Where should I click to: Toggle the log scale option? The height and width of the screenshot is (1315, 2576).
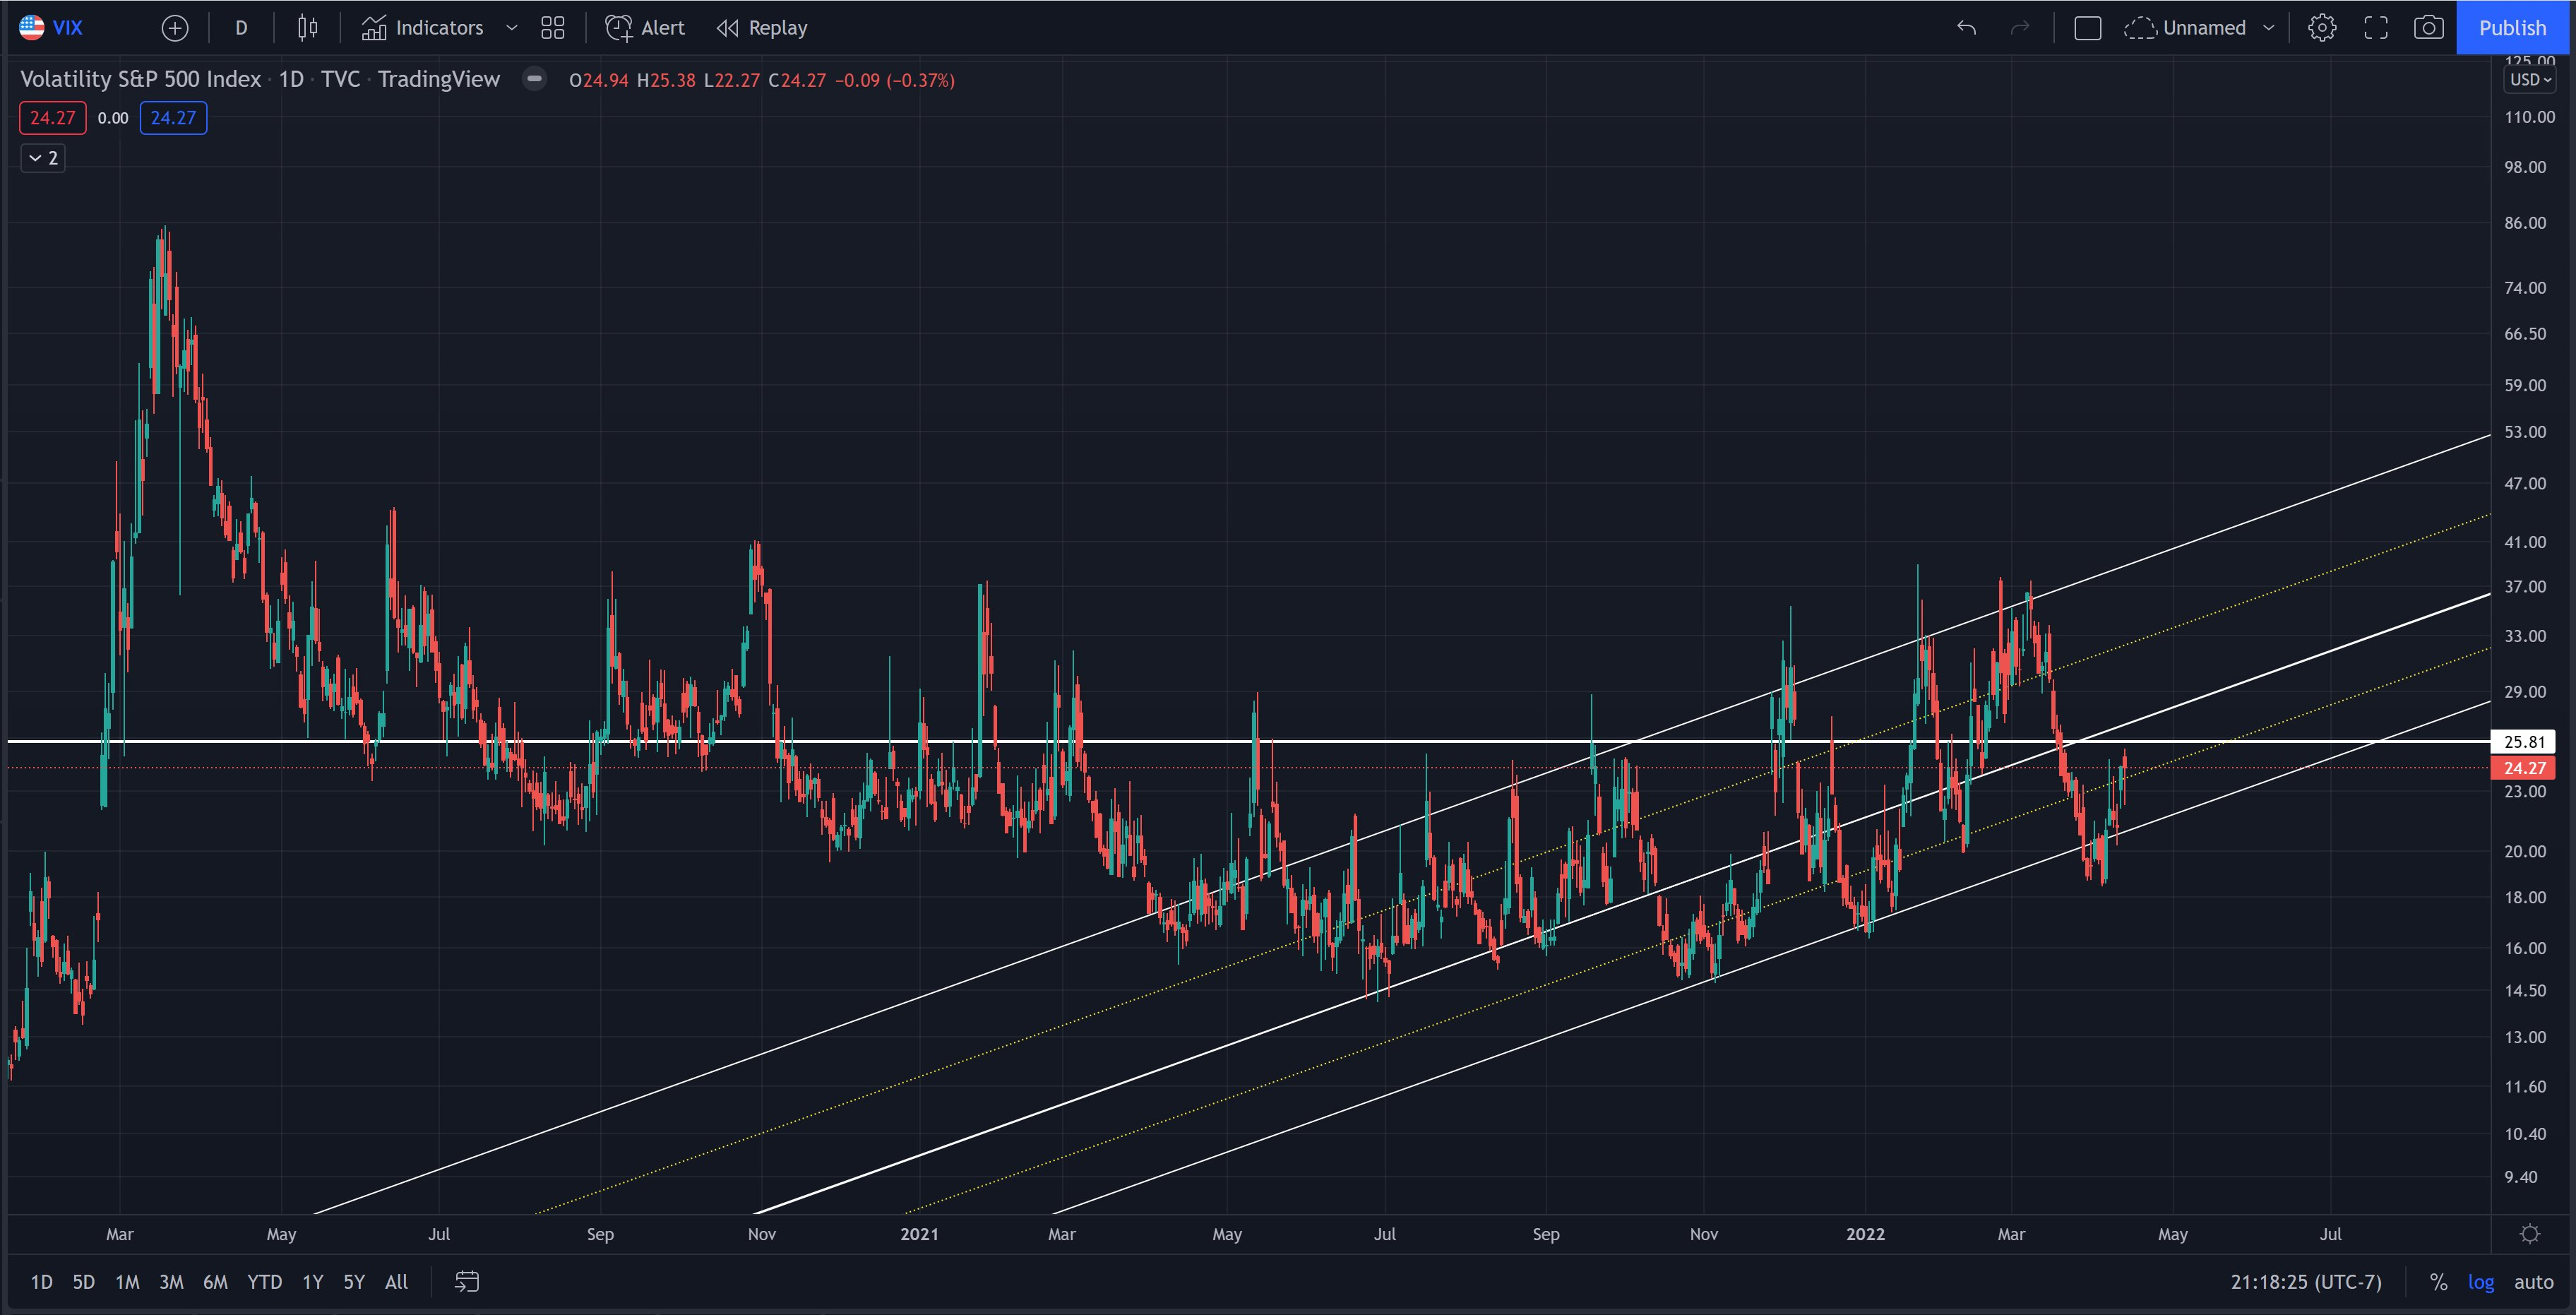click(x=2481, y=1281)
